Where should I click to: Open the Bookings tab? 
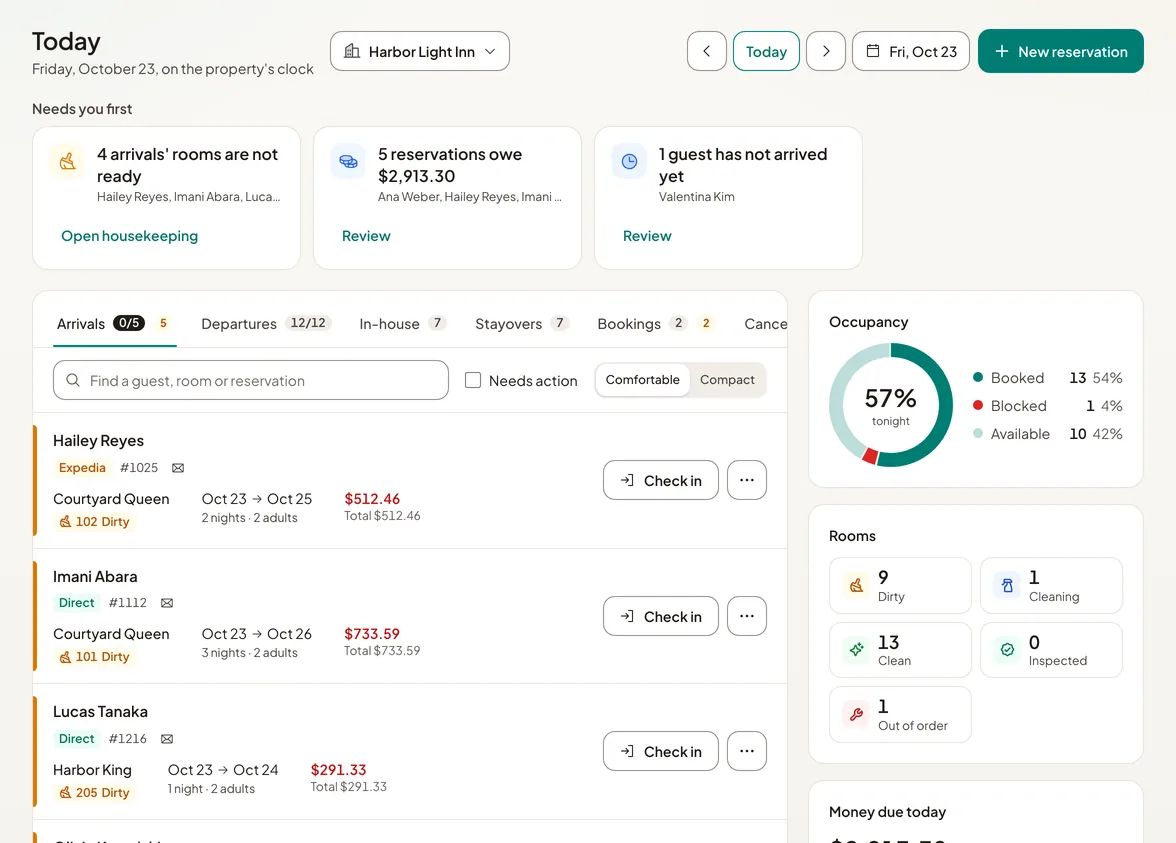coord(656,324)
